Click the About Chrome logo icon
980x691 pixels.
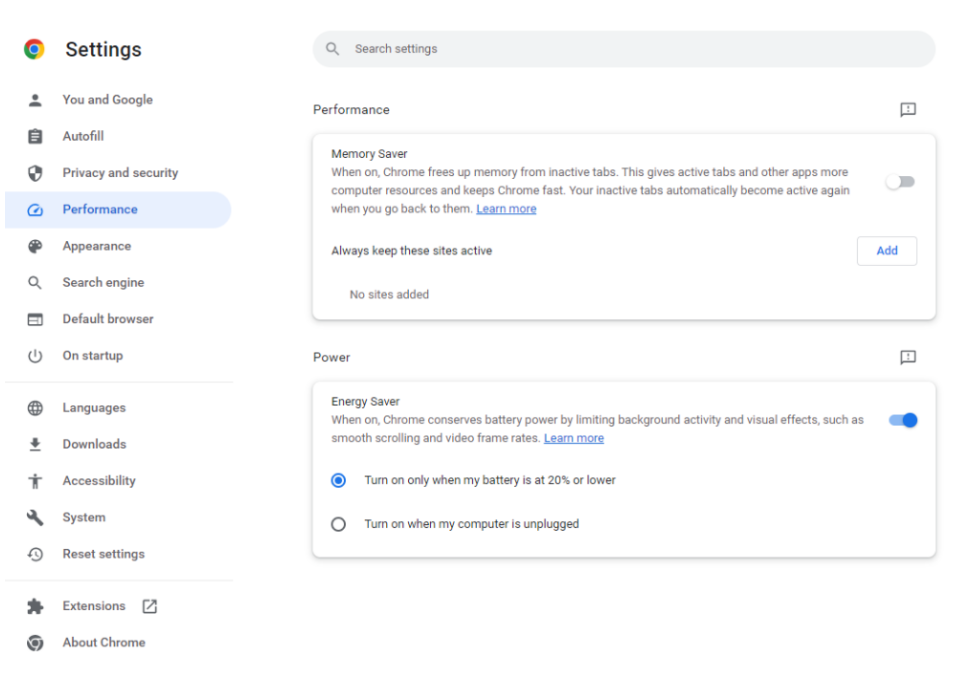(35, 643)
